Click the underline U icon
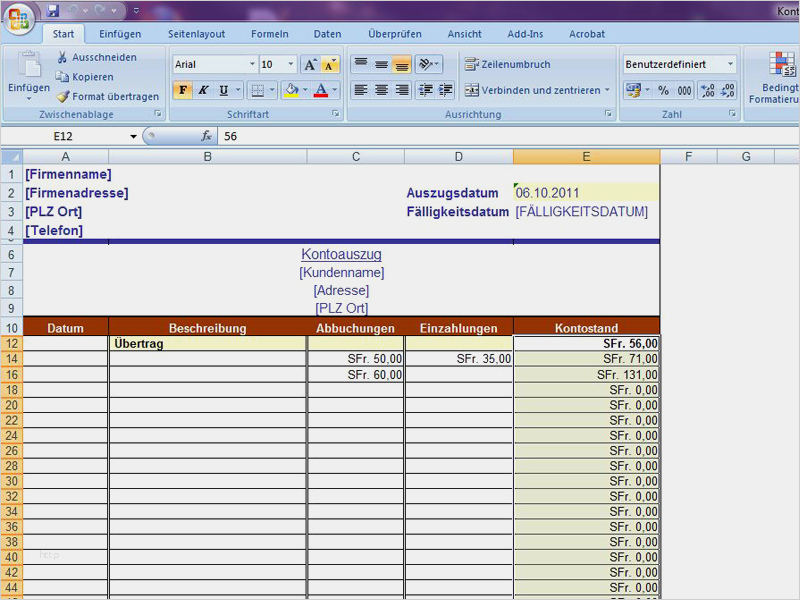Image resolution: width=800 pixels, height=600 pixels. coord(222,90)
